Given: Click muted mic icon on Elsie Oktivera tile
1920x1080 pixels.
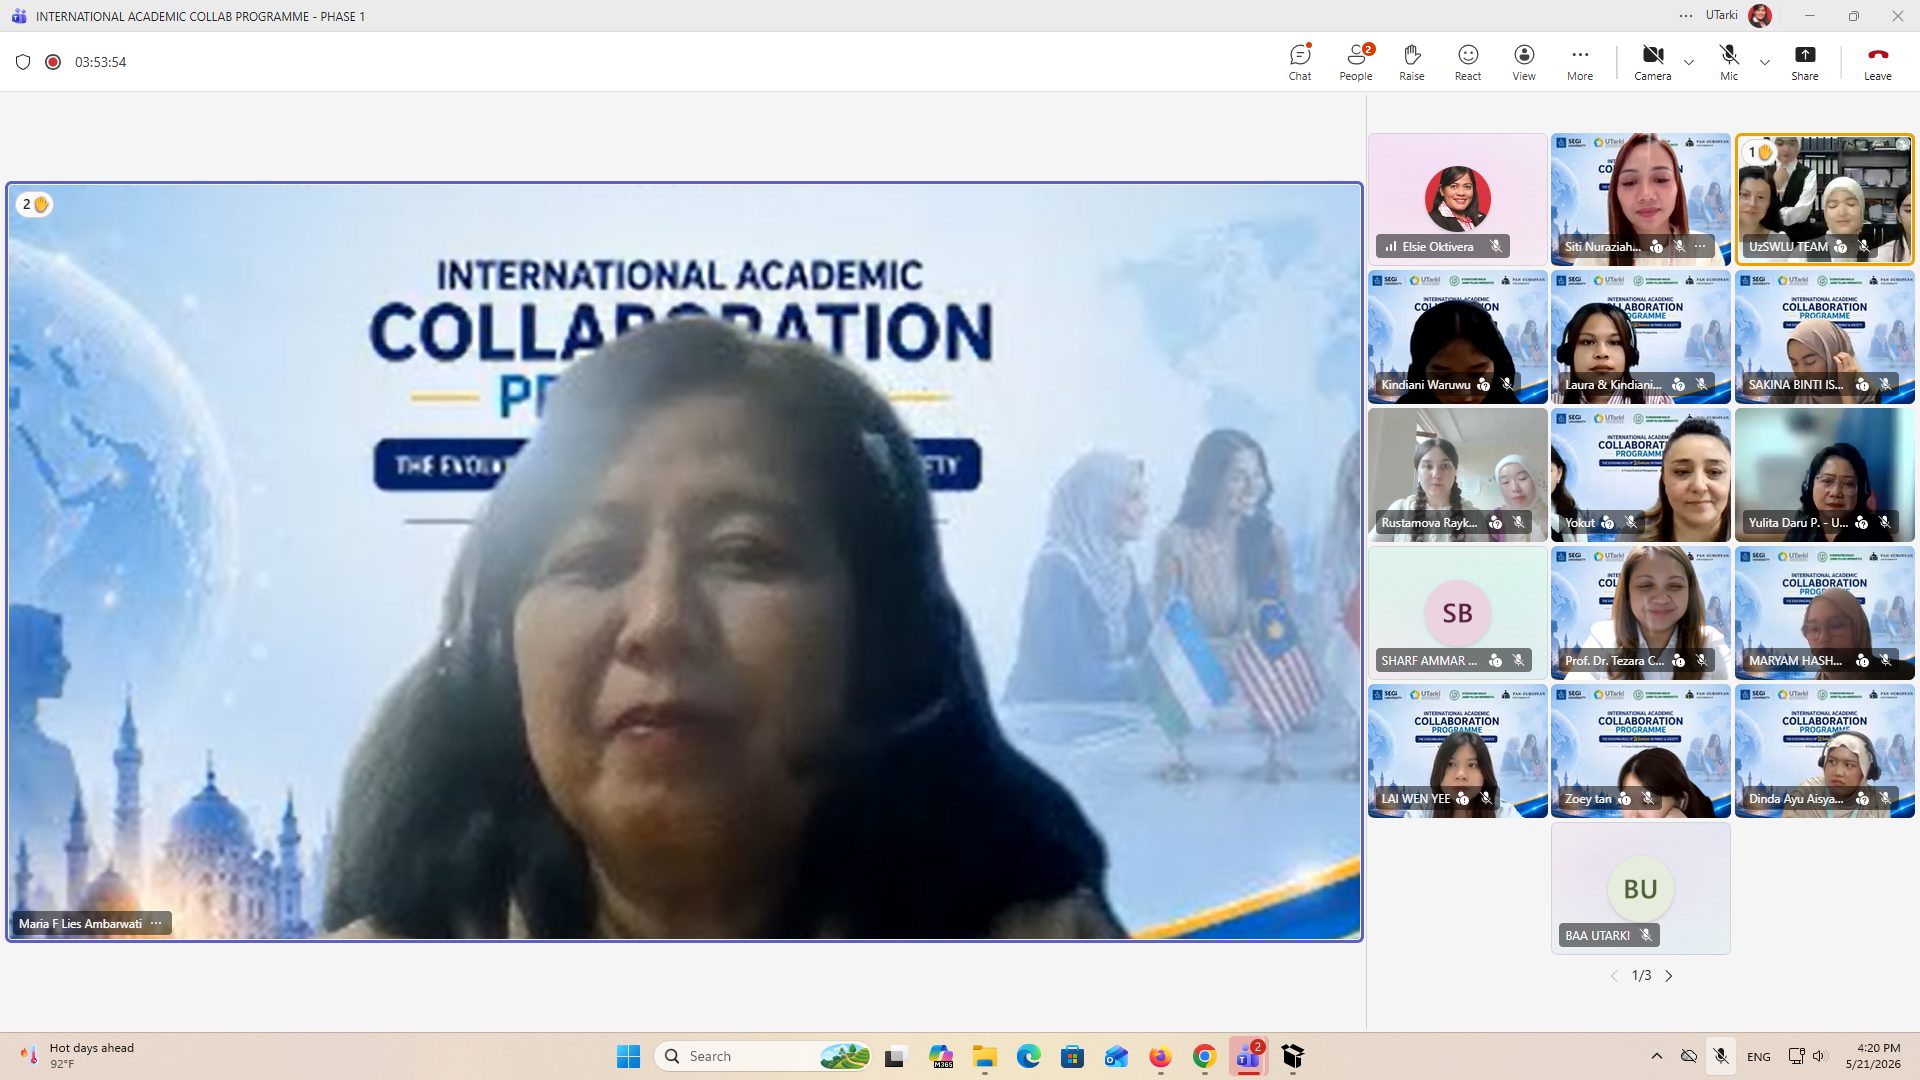Looking at the screenshot, I should [1496, 246].
